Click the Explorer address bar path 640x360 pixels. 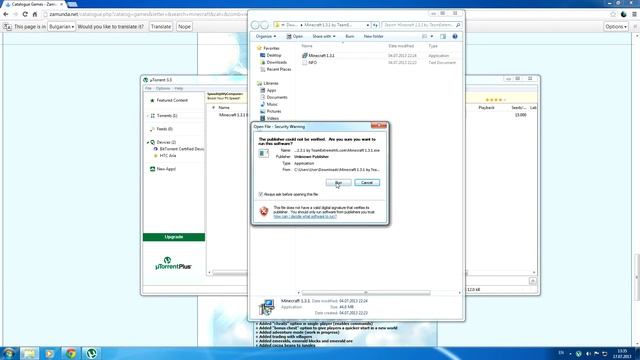pos(322,25)
